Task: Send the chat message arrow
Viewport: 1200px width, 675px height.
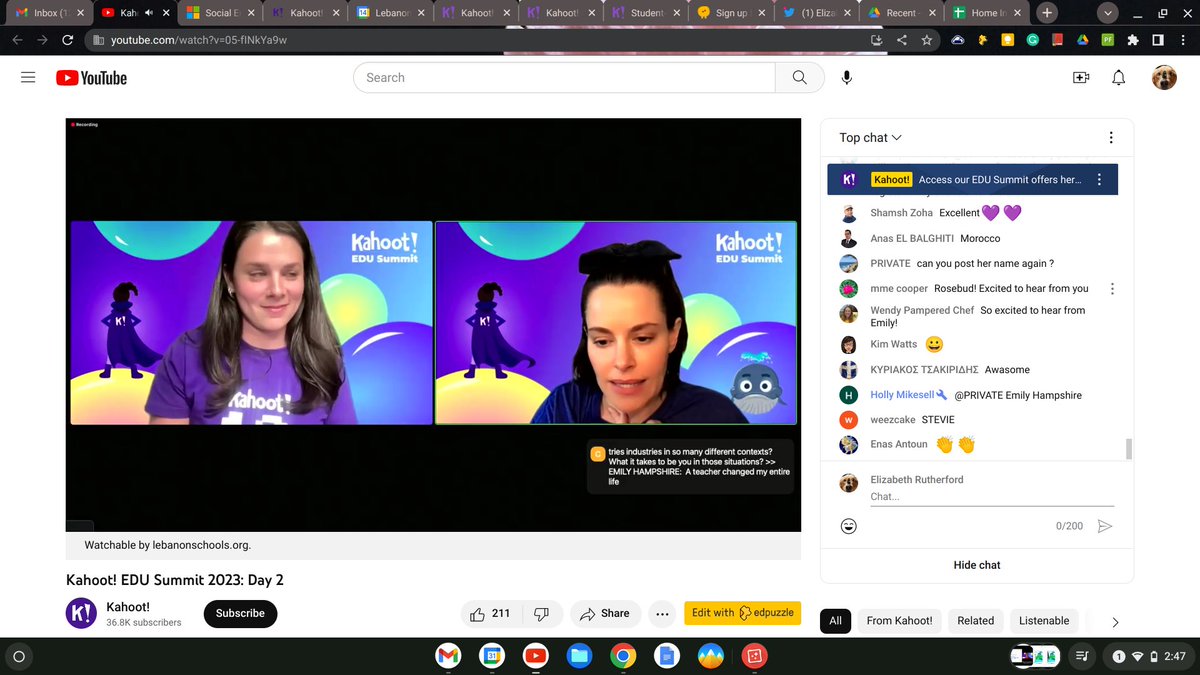Action: 1105,526
